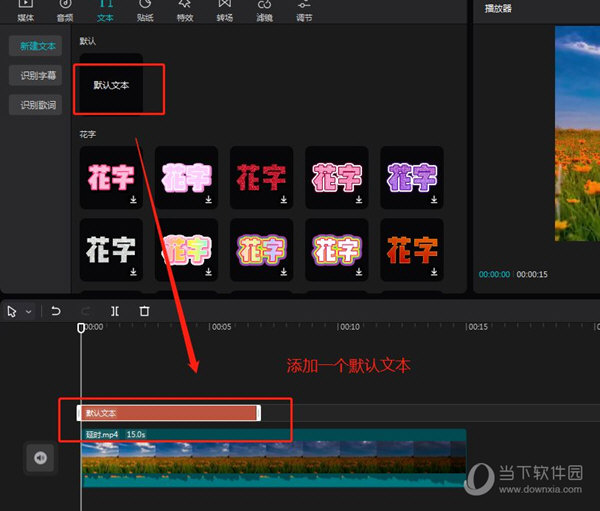
Task: Open the 转场 (Transitions) icon
Action: 225,10
